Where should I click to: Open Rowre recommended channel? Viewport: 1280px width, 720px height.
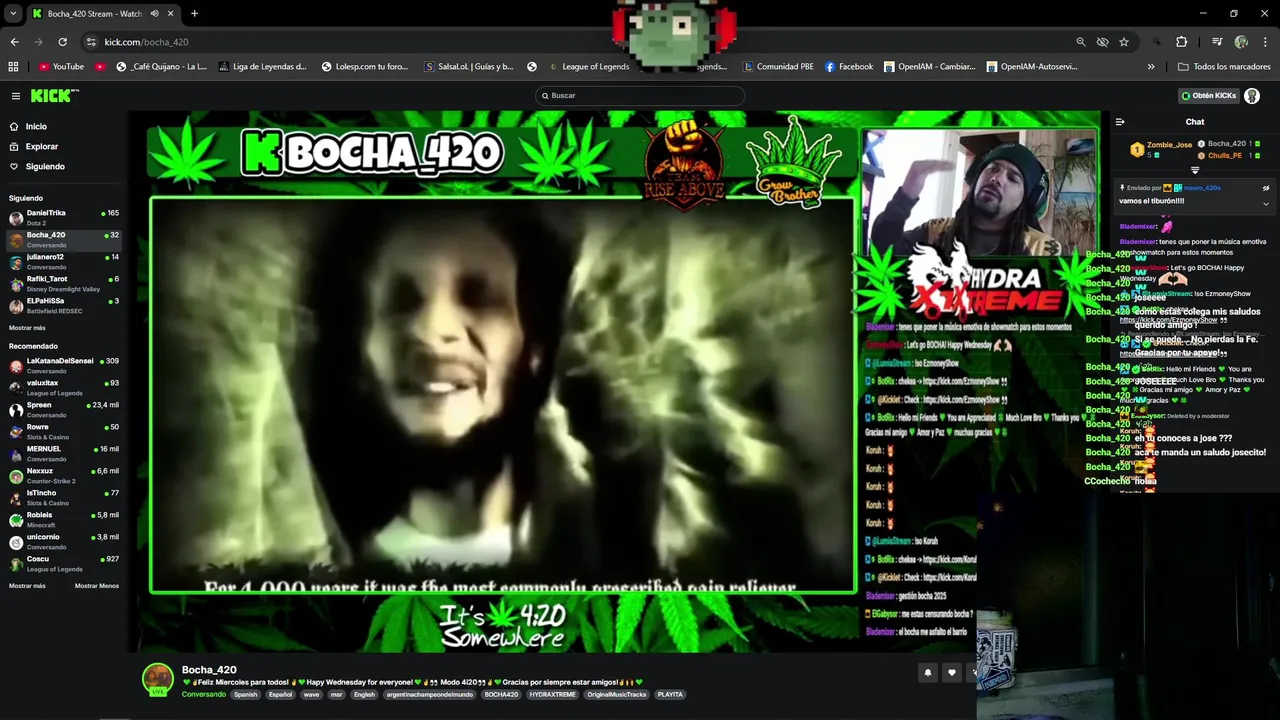[x=64, y=431]
